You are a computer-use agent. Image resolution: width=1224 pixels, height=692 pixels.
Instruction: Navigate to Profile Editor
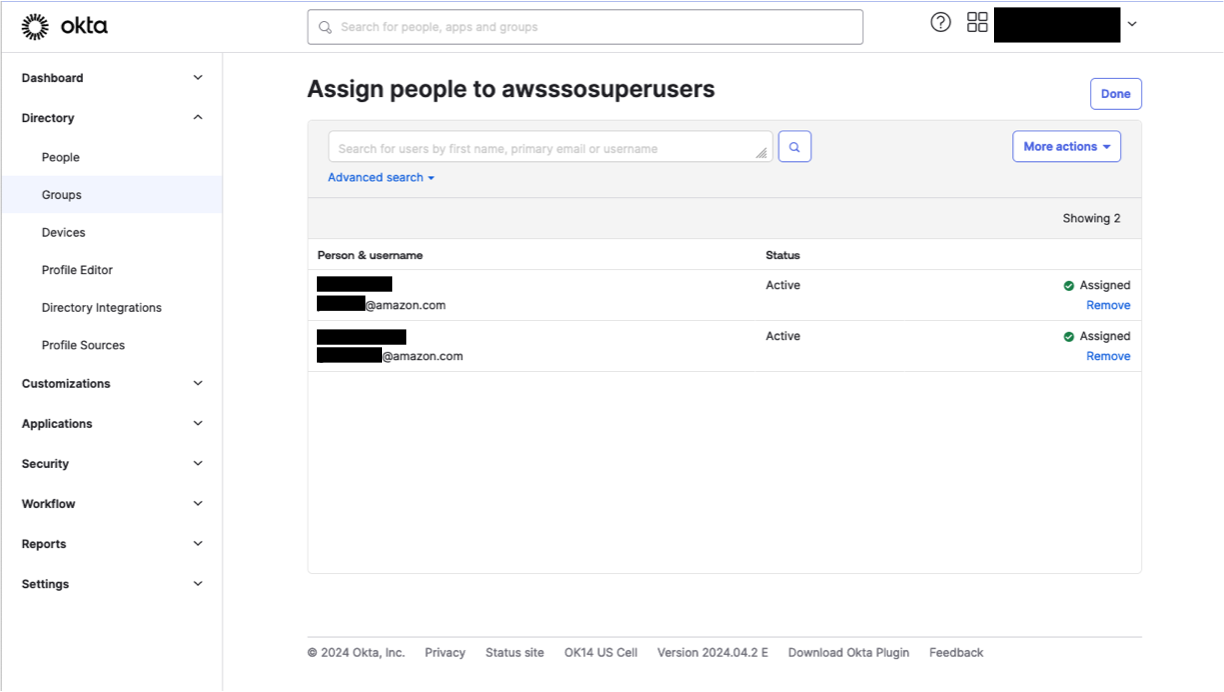[x=76, y=269]
